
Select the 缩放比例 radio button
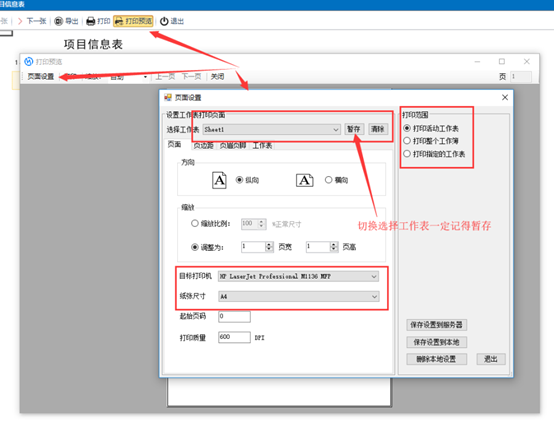195,223
